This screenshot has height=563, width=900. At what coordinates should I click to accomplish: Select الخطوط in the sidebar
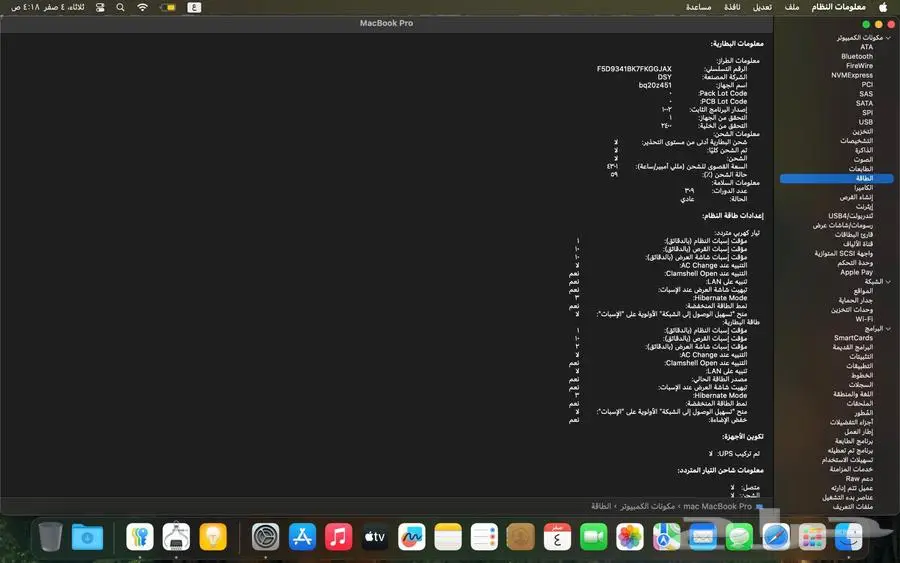(x=862, y=375)
